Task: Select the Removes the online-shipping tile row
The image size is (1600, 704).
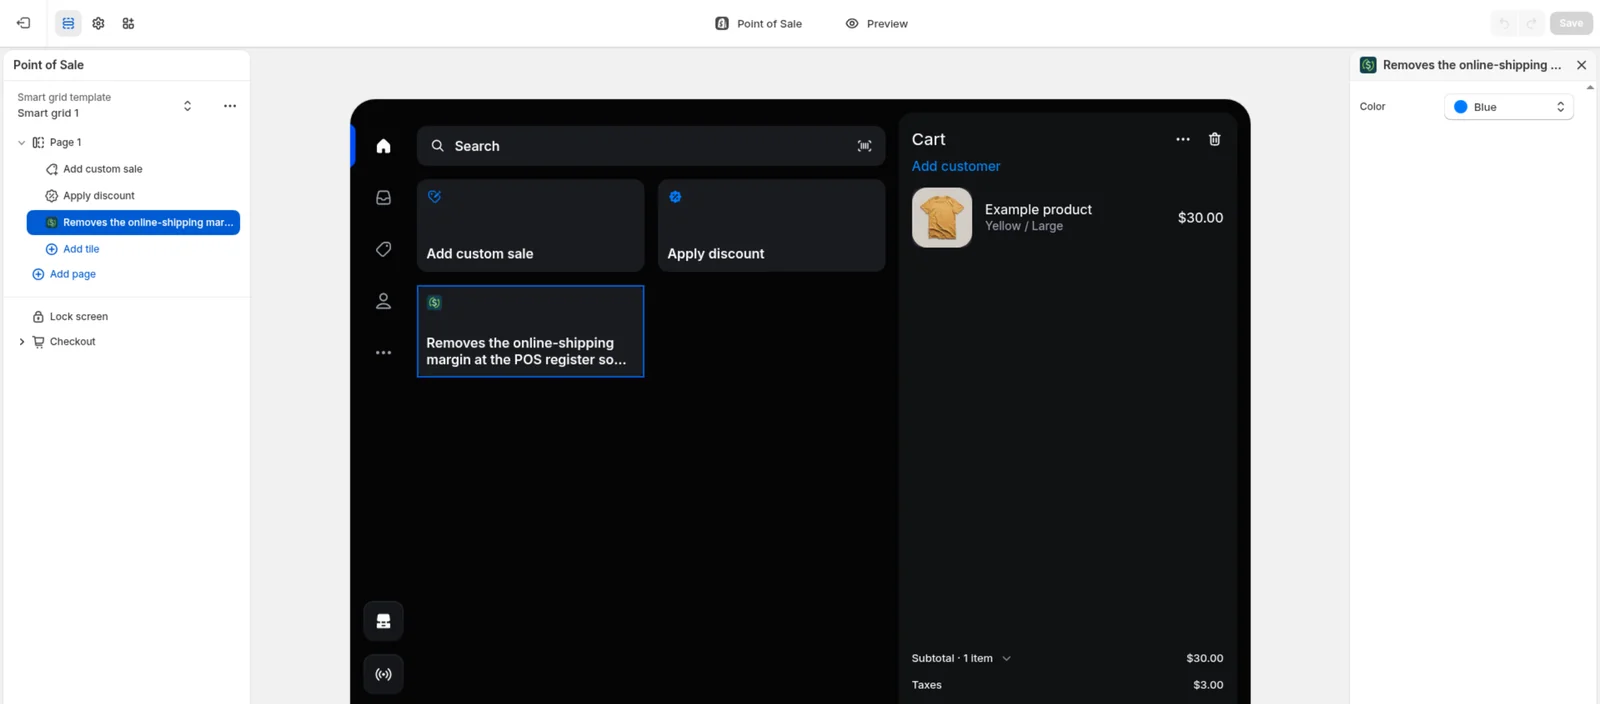Action: click(x=133, y=222)
